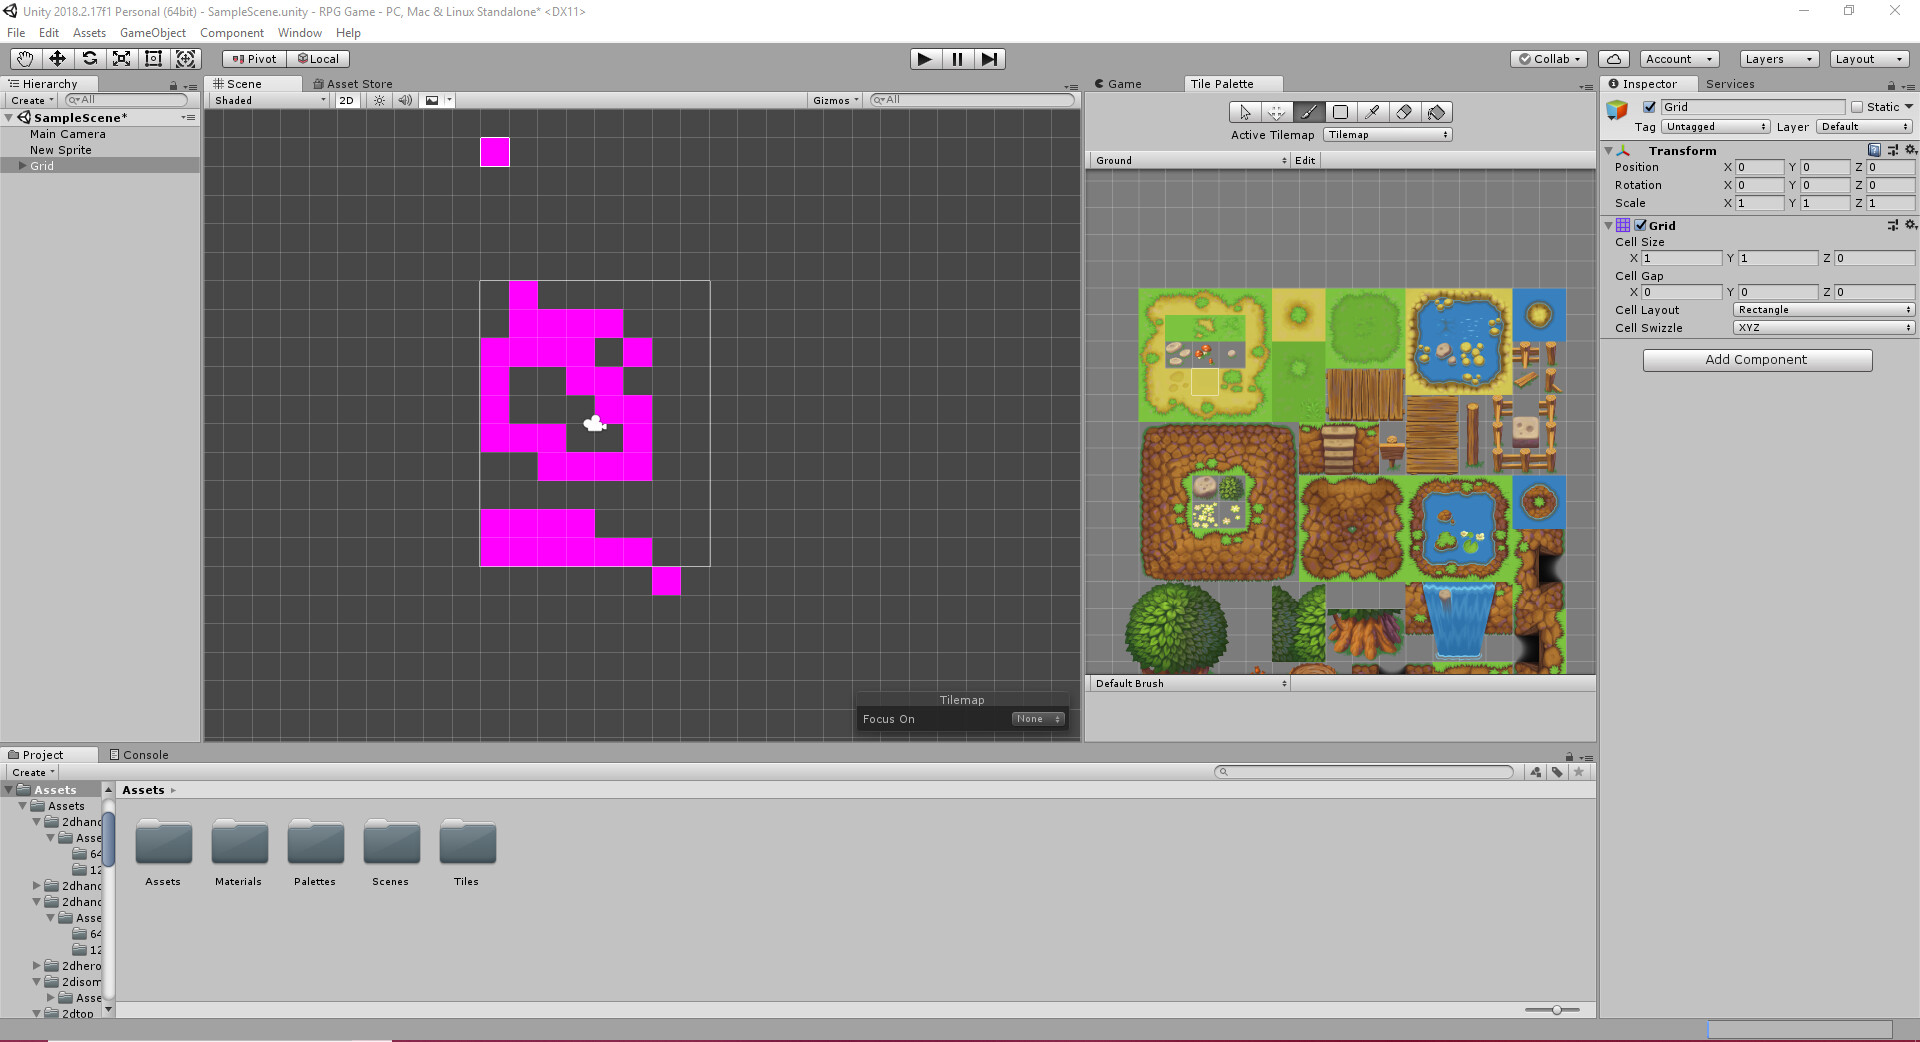Switch to the Console tab

(x=139, y=755)
